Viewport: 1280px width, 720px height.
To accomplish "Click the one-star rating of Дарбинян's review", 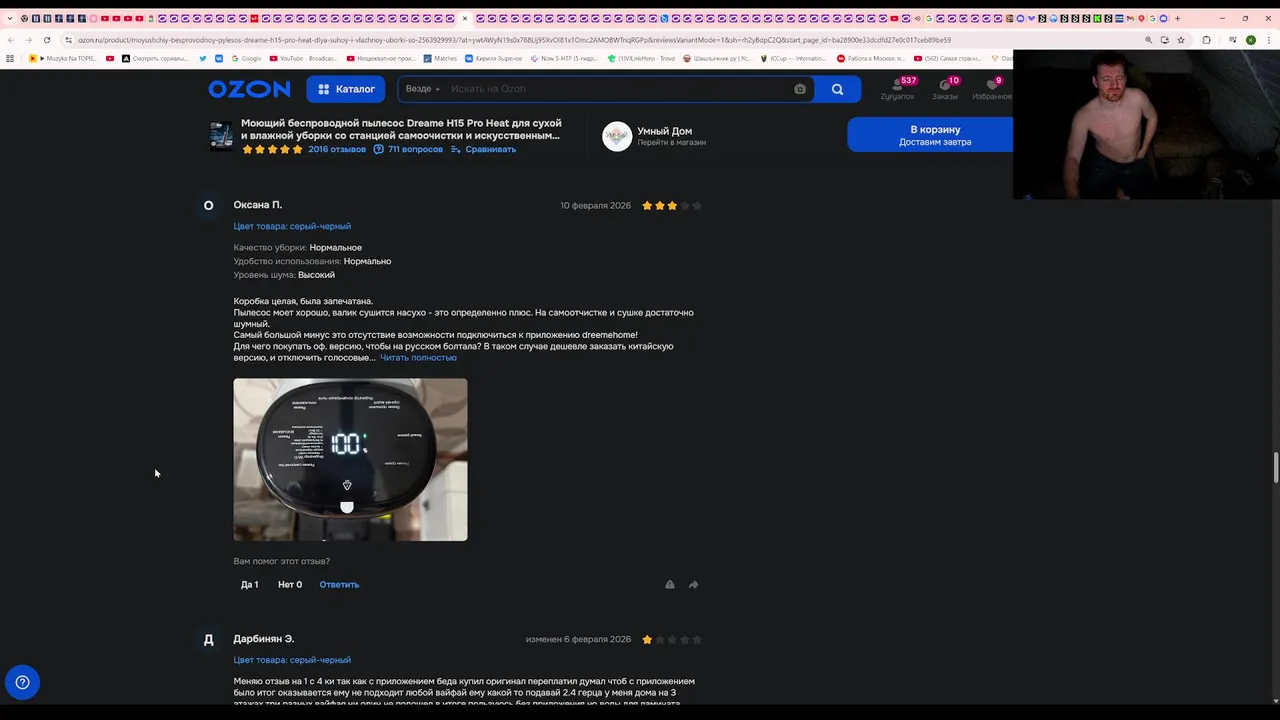I will (672, 639).
